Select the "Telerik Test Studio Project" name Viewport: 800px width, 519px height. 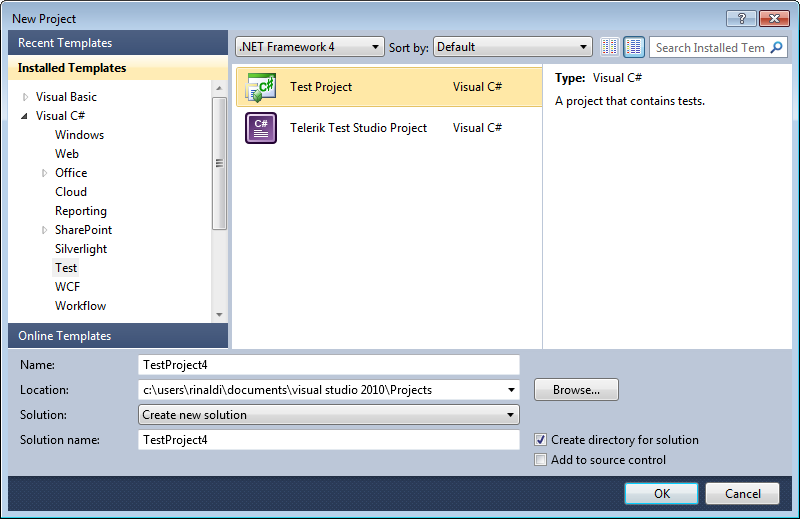358,128
